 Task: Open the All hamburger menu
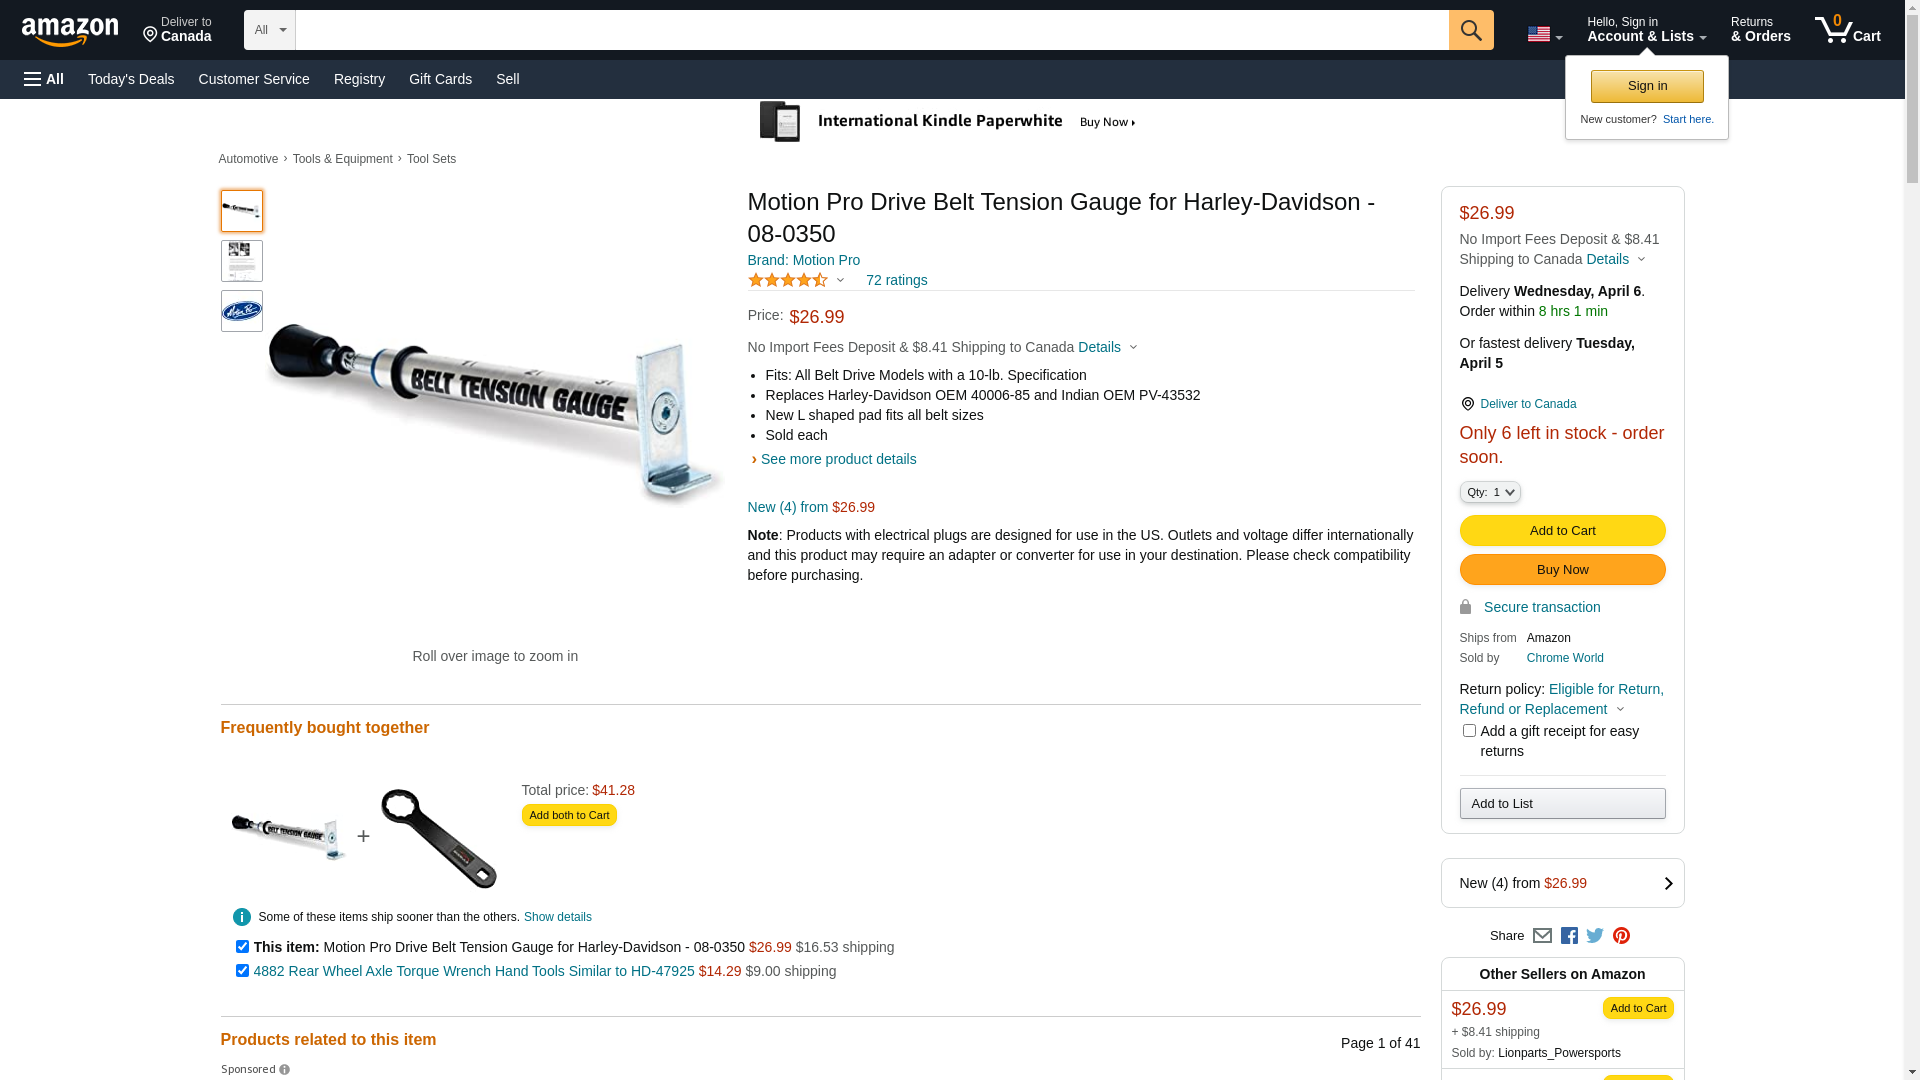44,79
